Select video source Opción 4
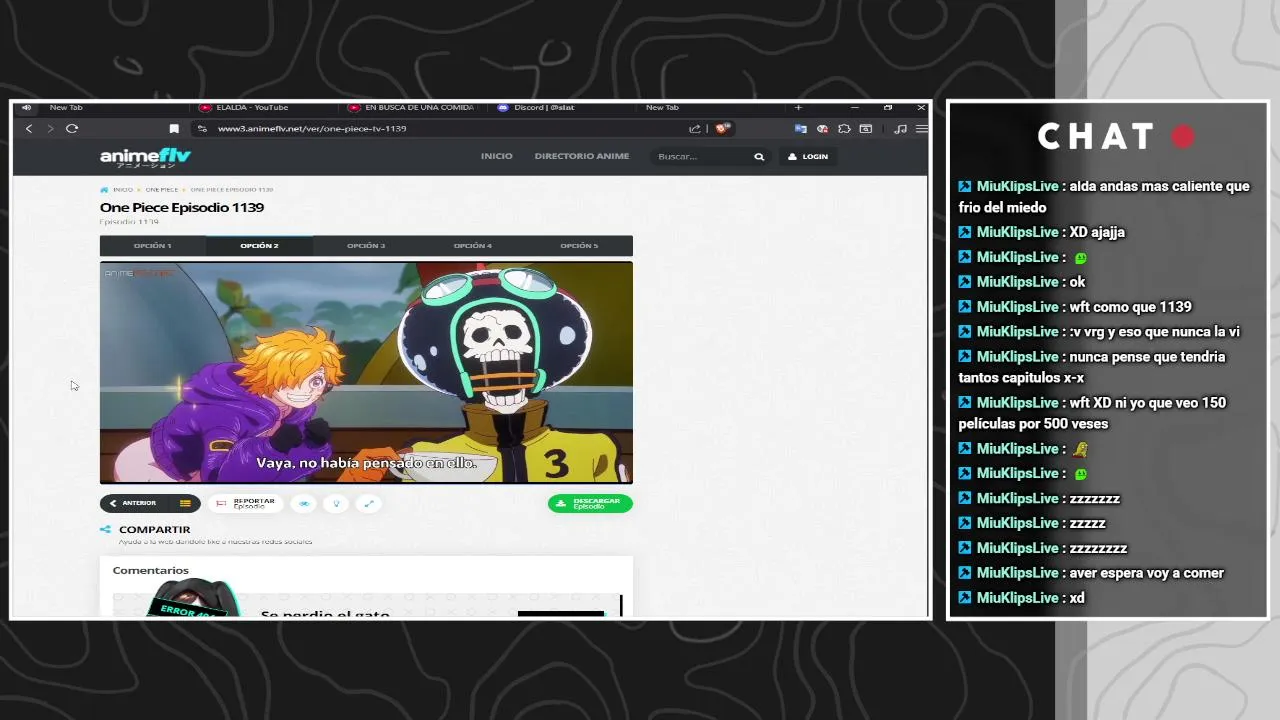 (x=473, y=246)
